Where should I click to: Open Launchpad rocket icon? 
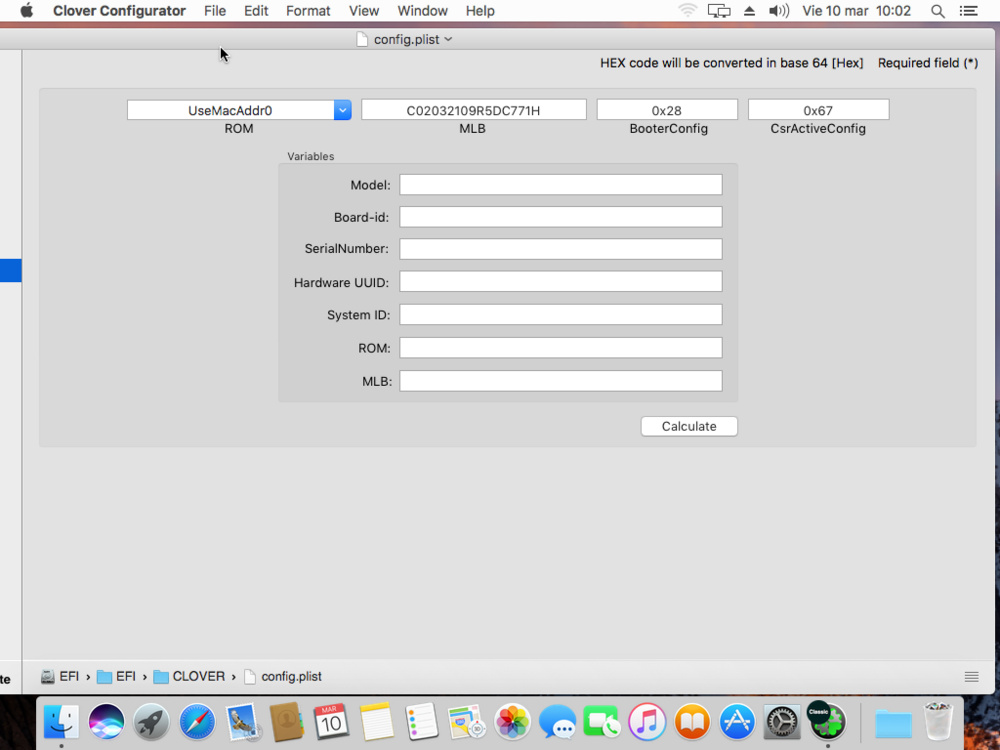151,721
